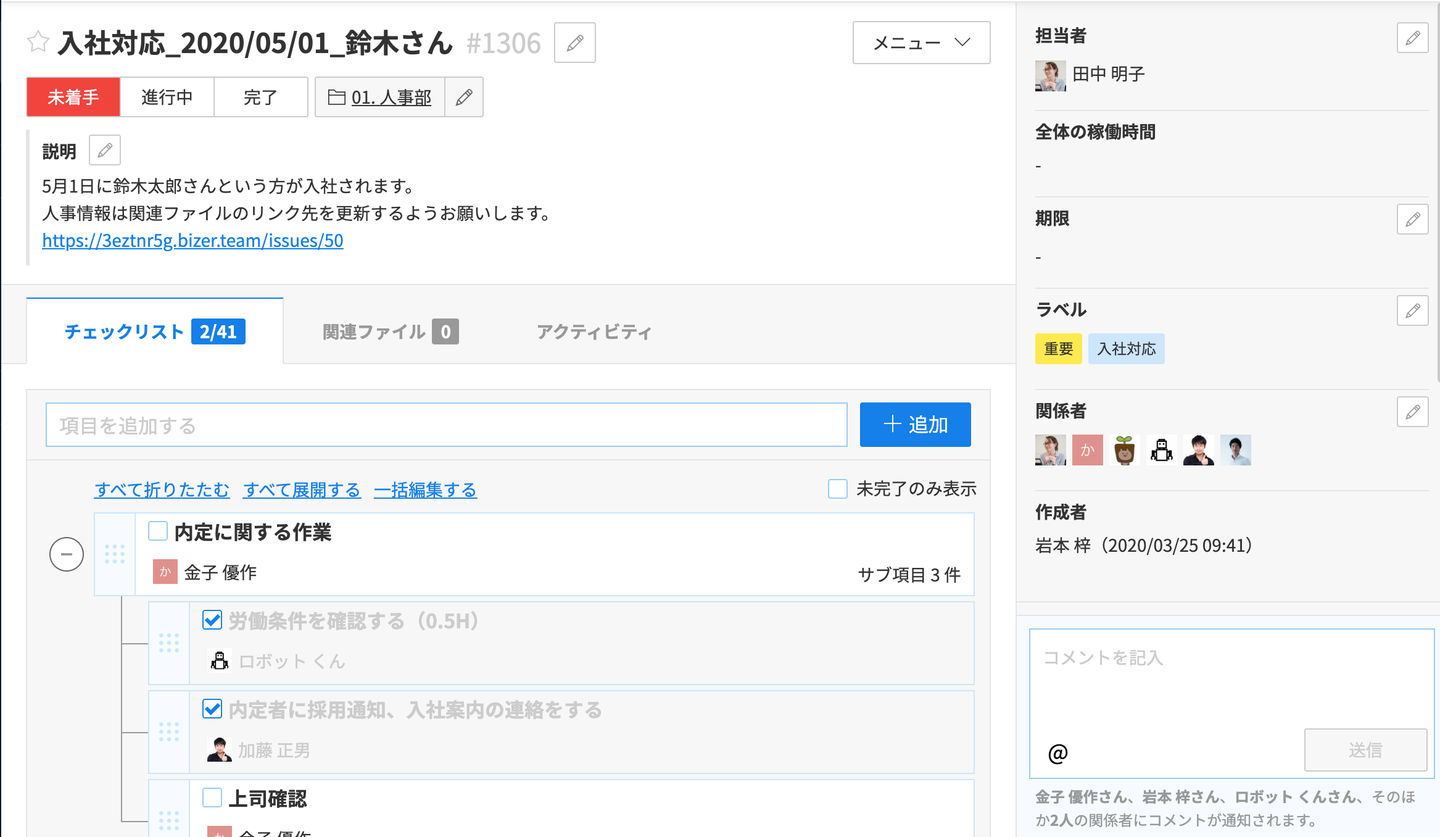
Task: Expand all items with すべて展開する
Action: pyautogui.click(x=302, y=490)
